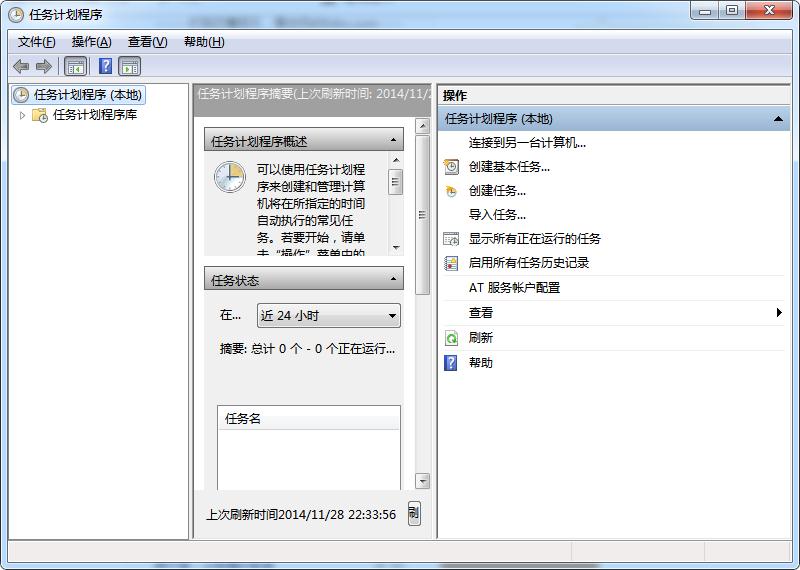The height and width of the screenshot is (570, 800).
Task: Click 启用所有任务历史记录 action
Action: (529, 263)
